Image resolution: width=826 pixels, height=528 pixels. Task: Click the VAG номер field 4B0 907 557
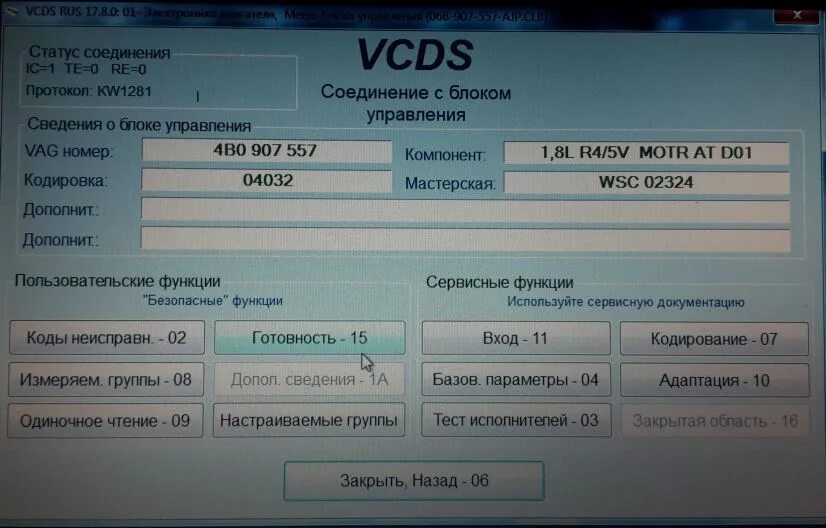pyautogui.click(x=267, y=151)
